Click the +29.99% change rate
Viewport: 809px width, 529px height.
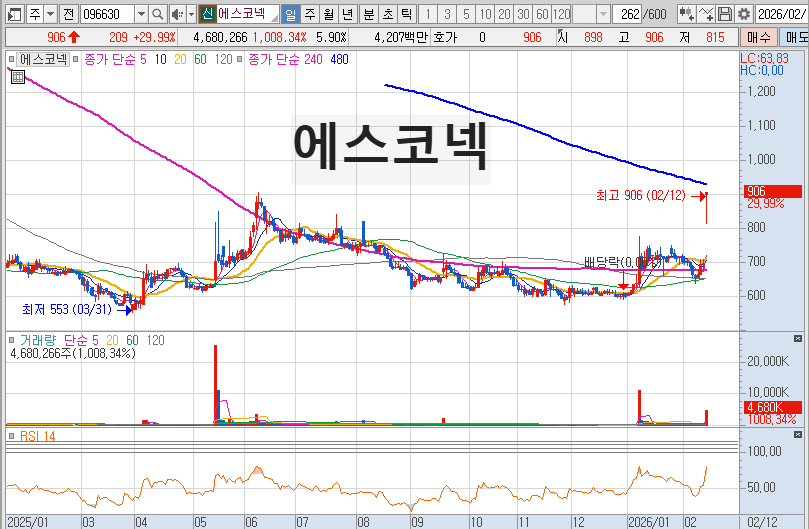[155, 37]
